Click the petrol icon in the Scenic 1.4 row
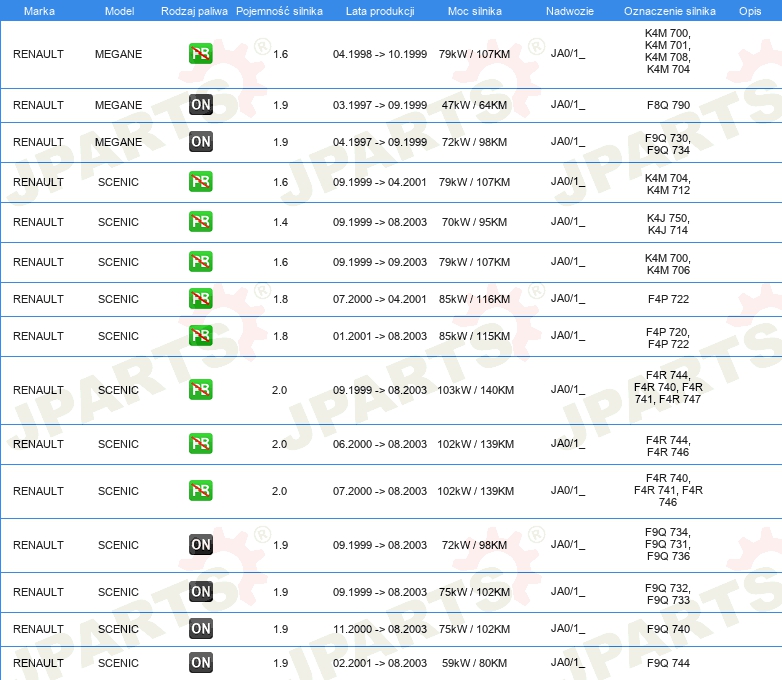782x680 pixels. 200,222
